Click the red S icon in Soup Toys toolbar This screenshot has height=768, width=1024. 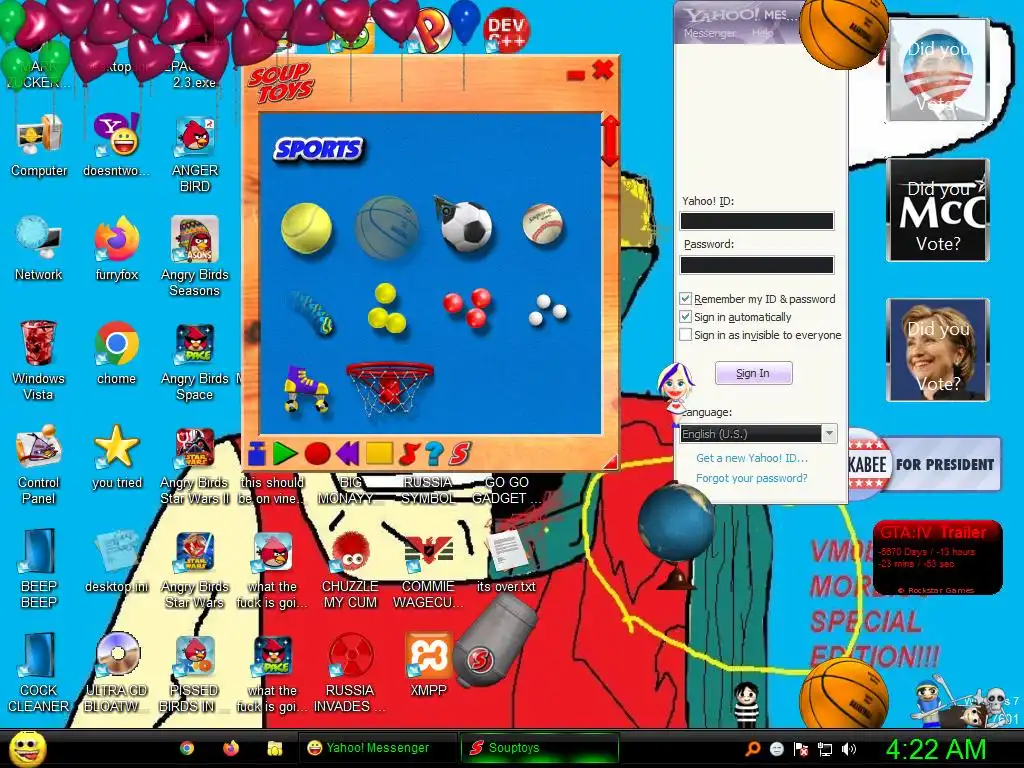(460, 453)
